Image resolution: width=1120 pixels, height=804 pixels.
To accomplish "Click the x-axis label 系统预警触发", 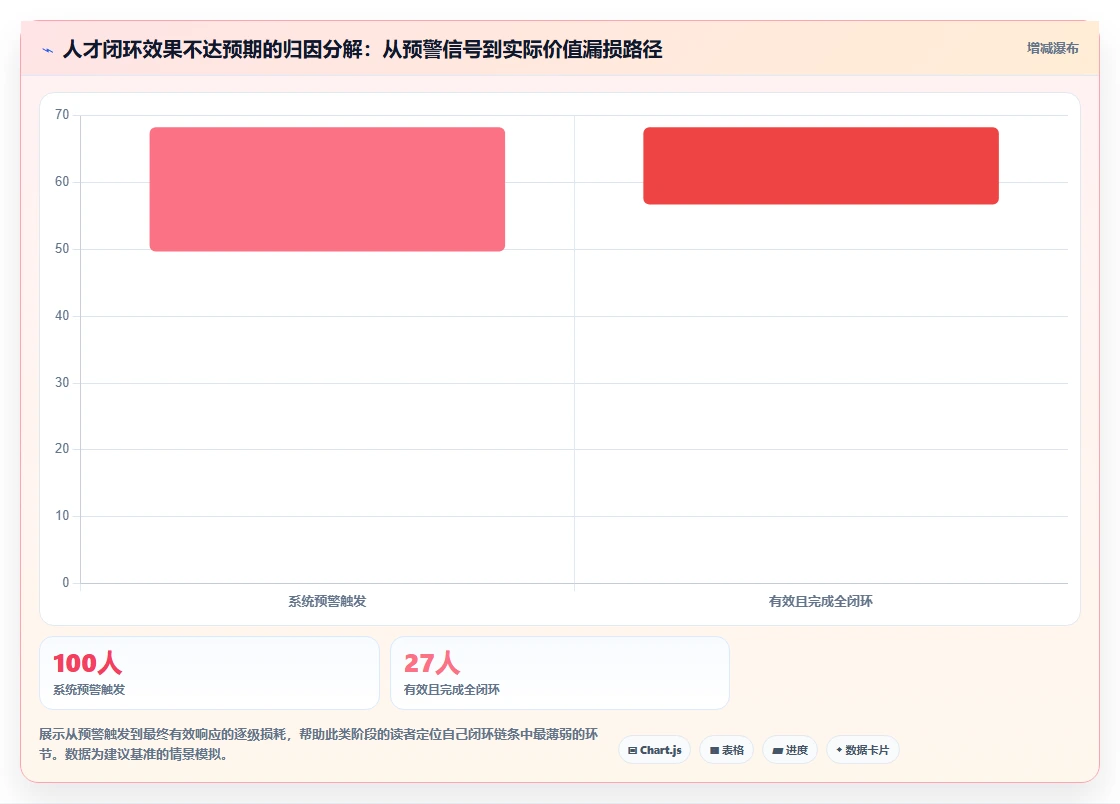I will pos(327,601).
